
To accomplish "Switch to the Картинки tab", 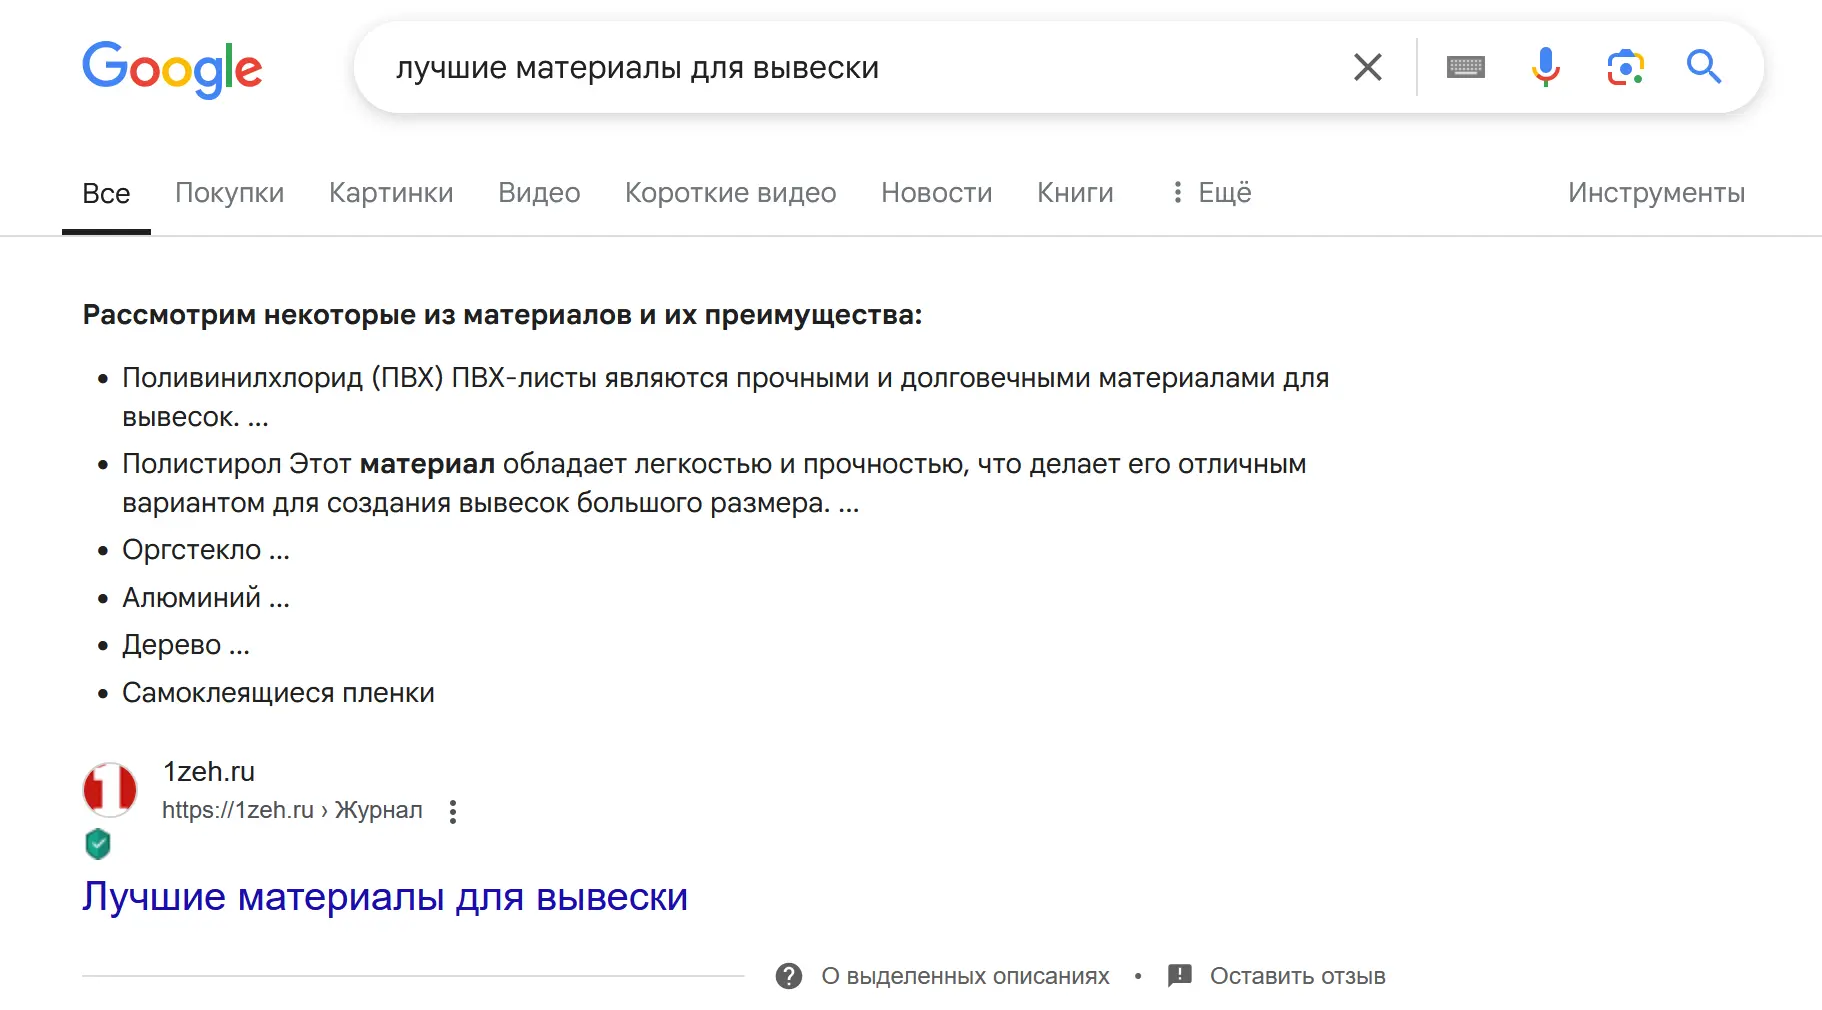I will [391, 193].
